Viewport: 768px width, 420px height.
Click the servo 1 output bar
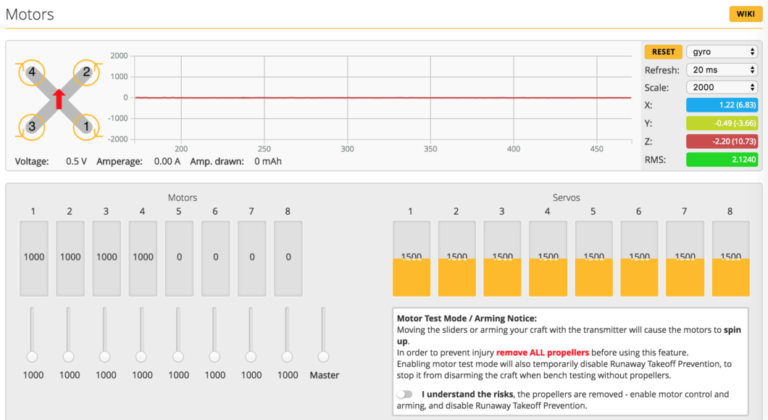point(412,258)
